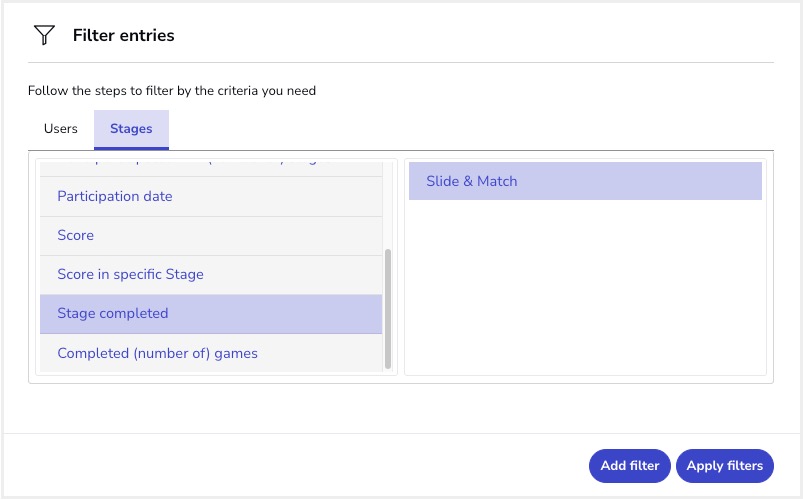Switch to the Users tab
The image size is (803, 500).
click(x=61, y=129)
